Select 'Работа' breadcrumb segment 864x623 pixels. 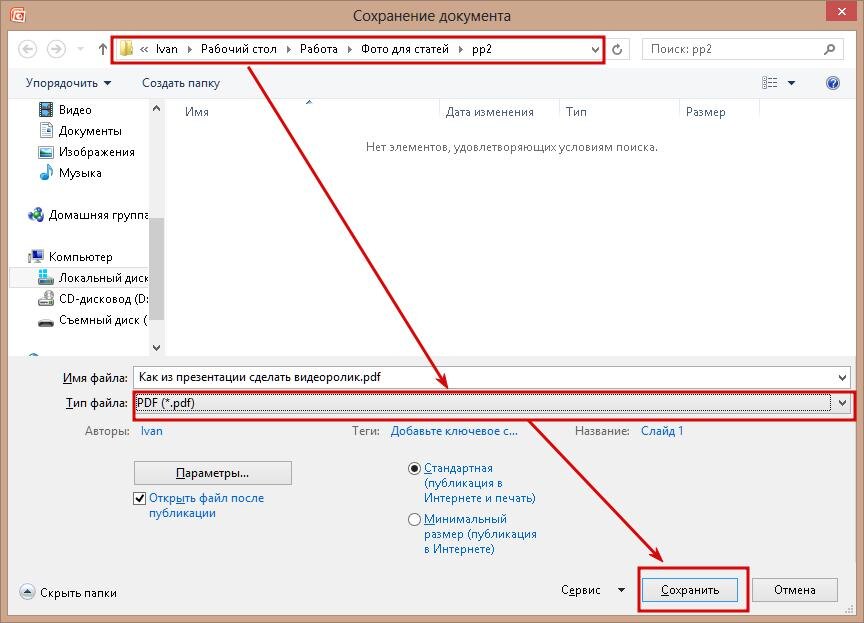pos(318,50)
